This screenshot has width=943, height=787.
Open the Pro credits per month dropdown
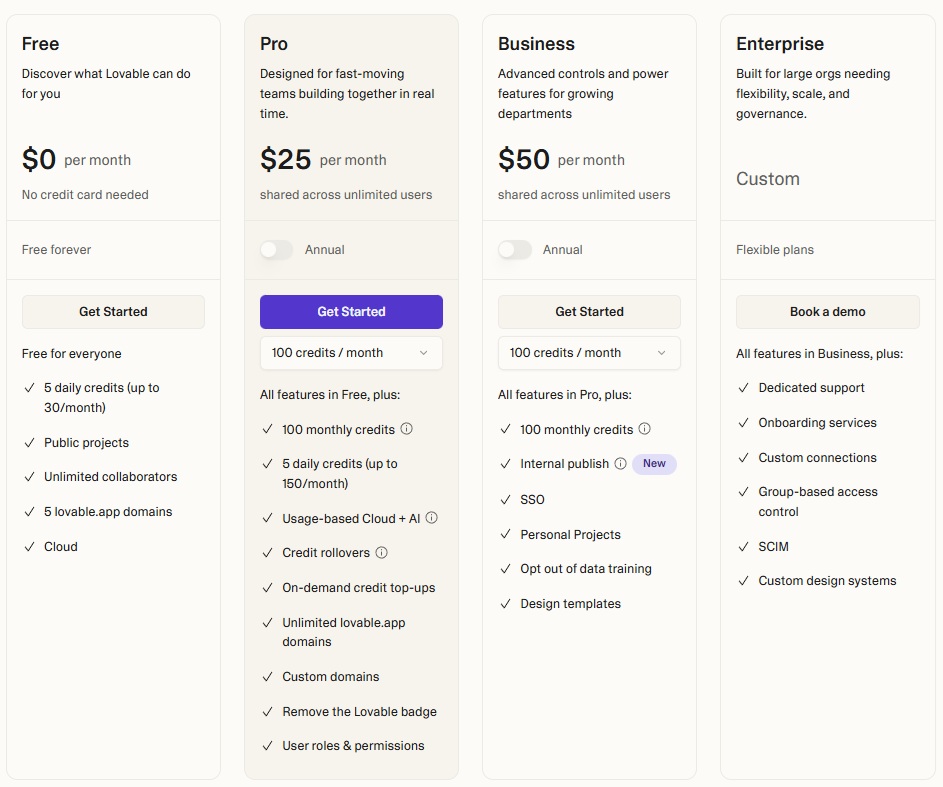pyautogui.click(x=351, y=353)
